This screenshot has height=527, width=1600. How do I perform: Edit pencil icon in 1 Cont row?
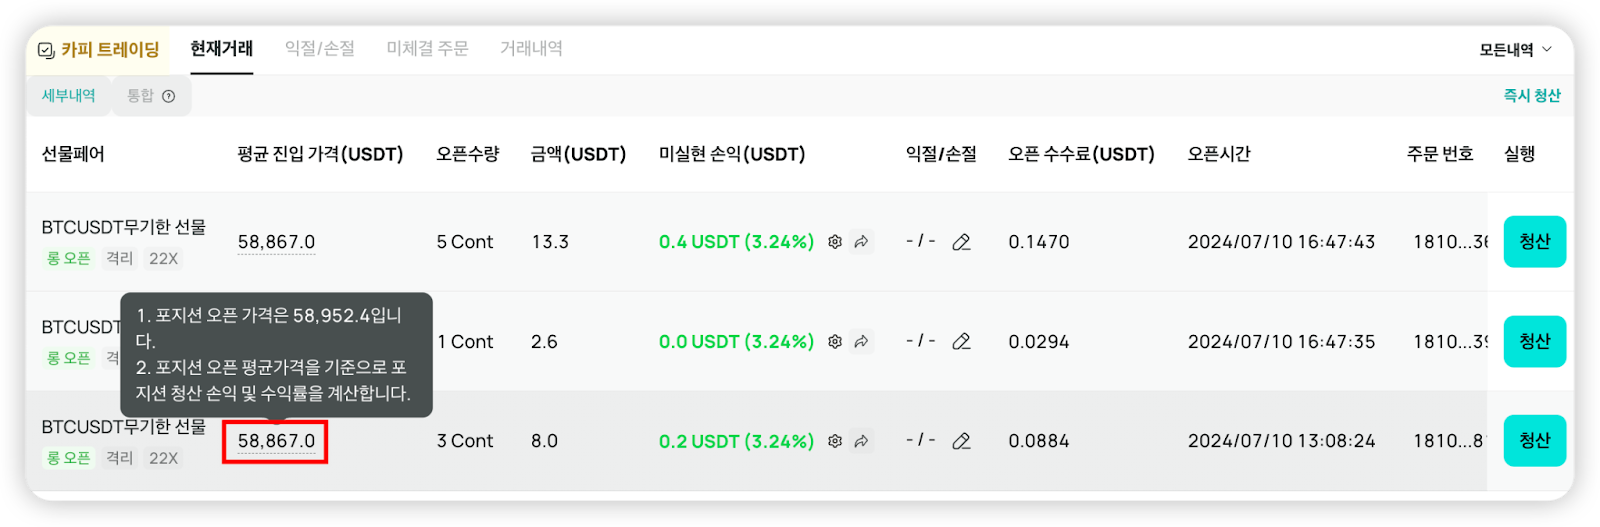(x=961, y=342)
